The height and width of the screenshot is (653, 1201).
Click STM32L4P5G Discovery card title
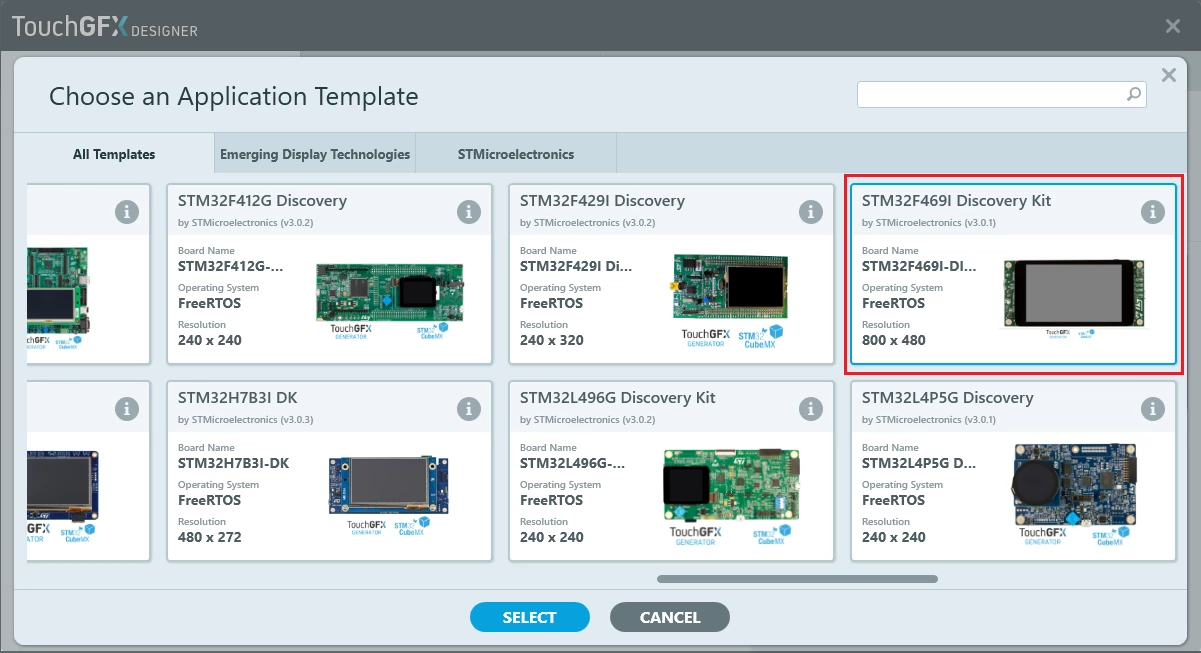(947, 398)
